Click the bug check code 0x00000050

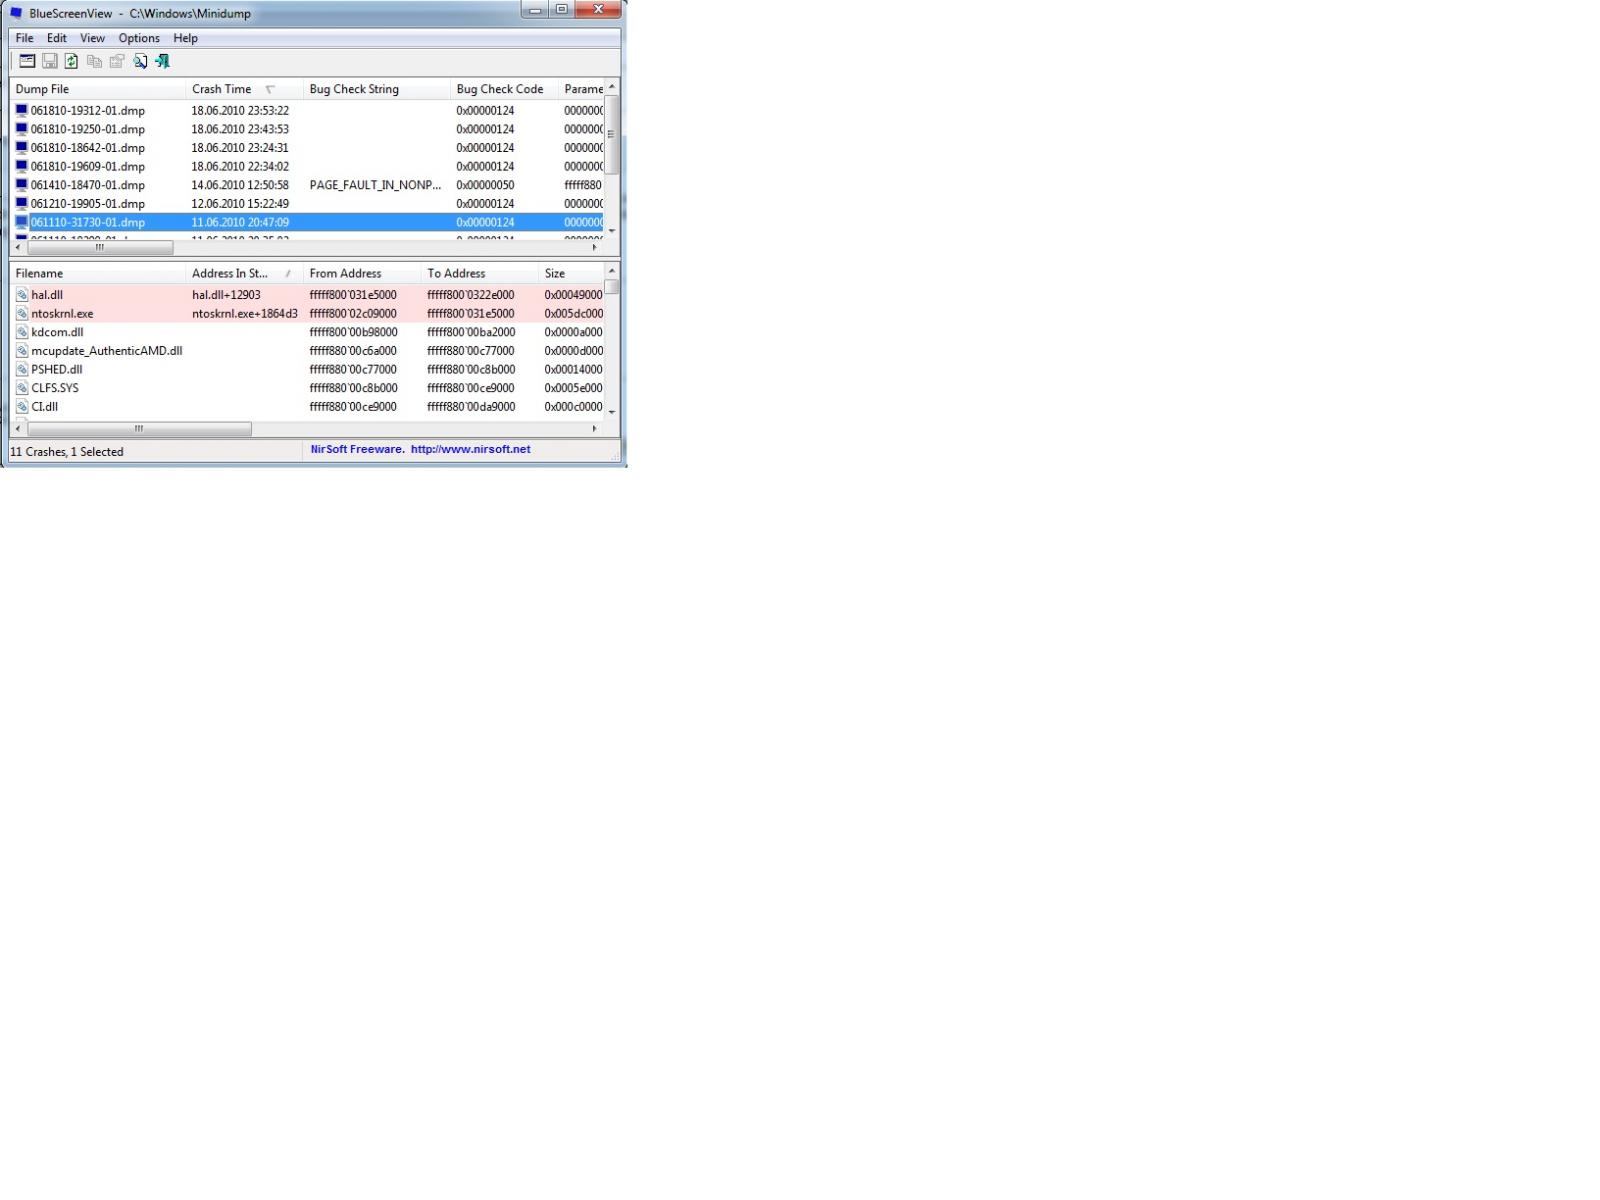(x=485, y=185)
